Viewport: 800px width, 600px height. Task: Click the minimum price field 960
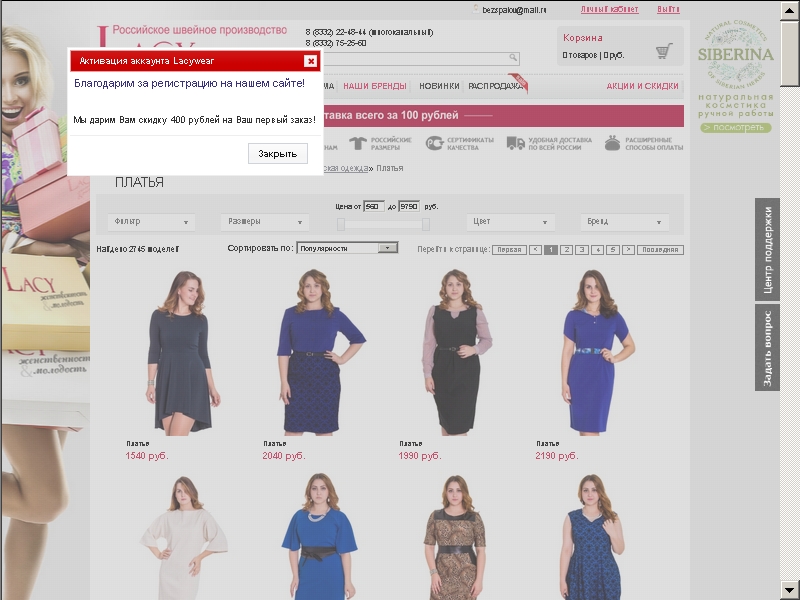pyautogui.click(x=373, y=207)
